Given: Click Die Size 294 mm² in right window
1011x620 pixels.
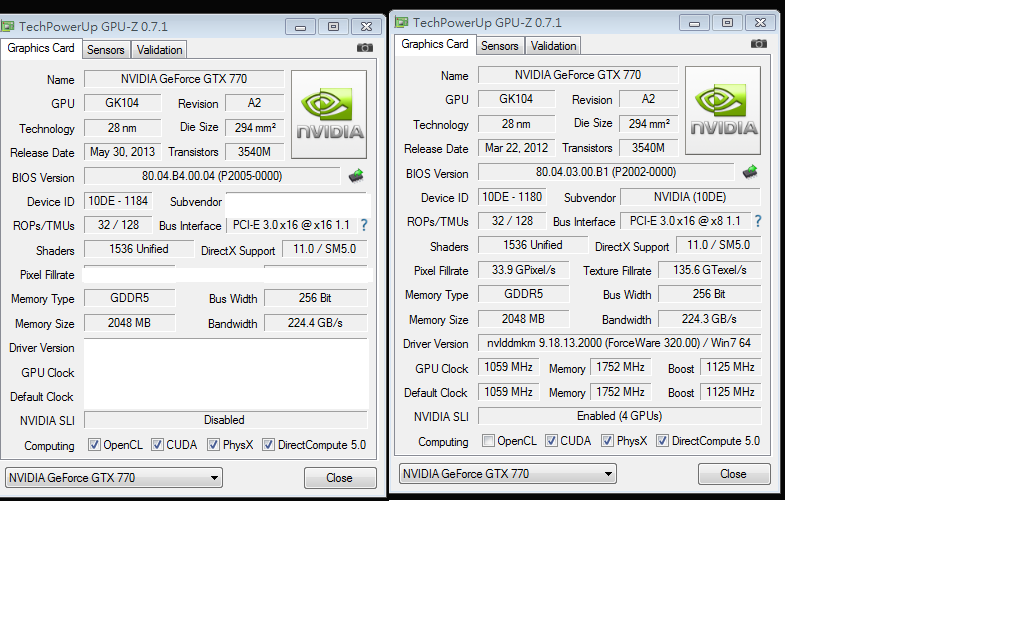Looking at the screenshot, I should point(649,124).
